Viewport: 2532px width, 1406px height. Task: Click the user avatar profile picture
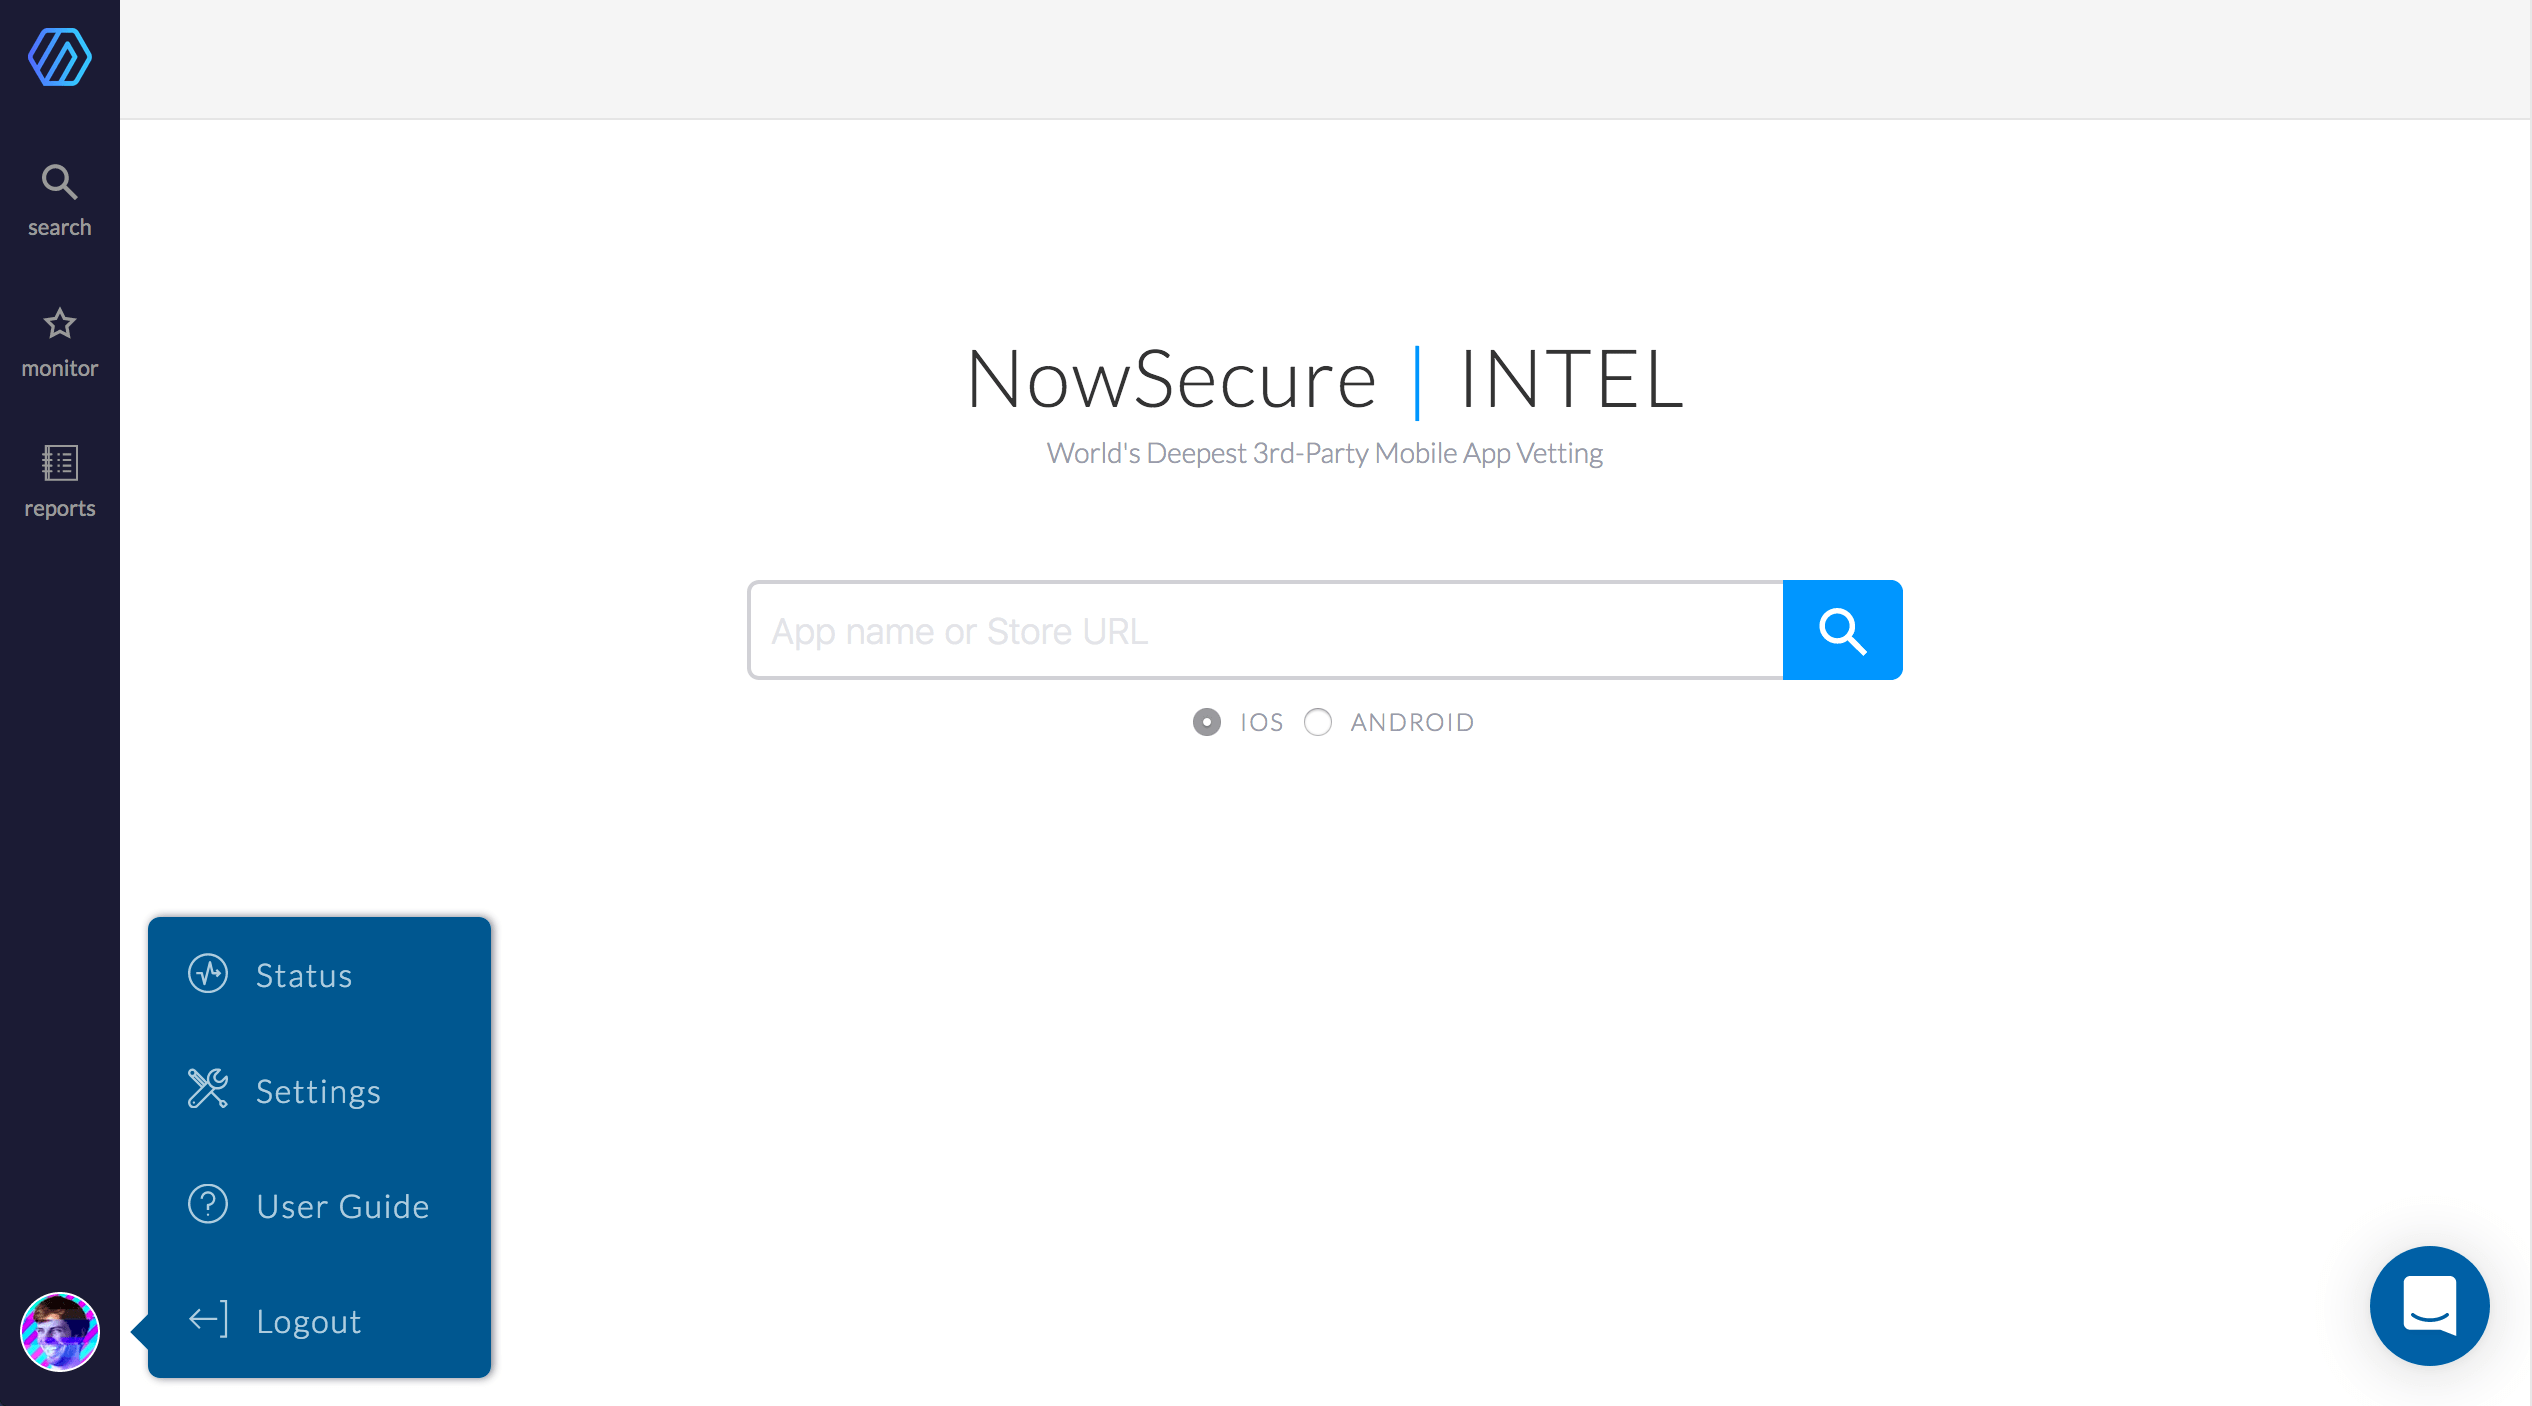tap(59, 1332)
